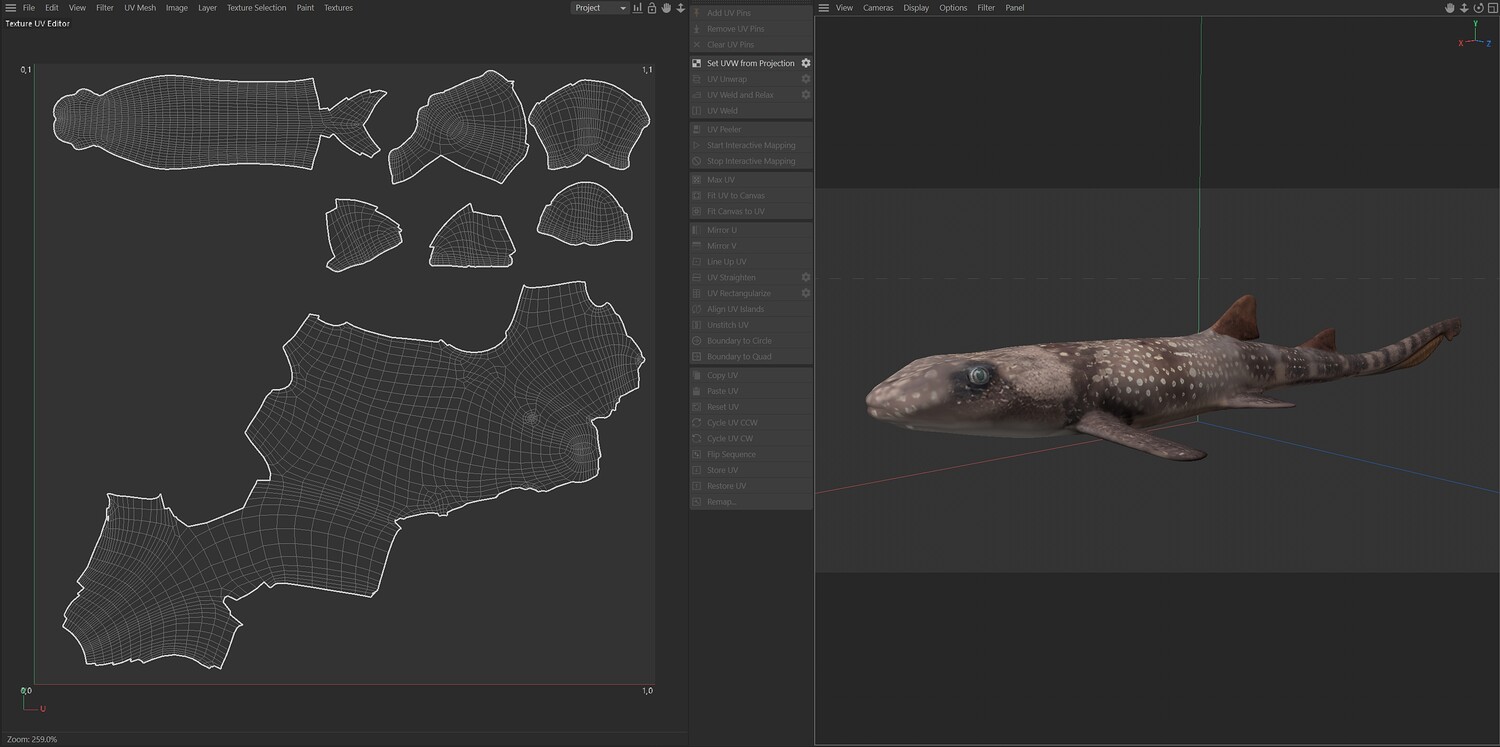This screenshot has width=1500, height=747.
Task: Click the zoom arrows icon in UV editor
Action: tap(680, 8)
